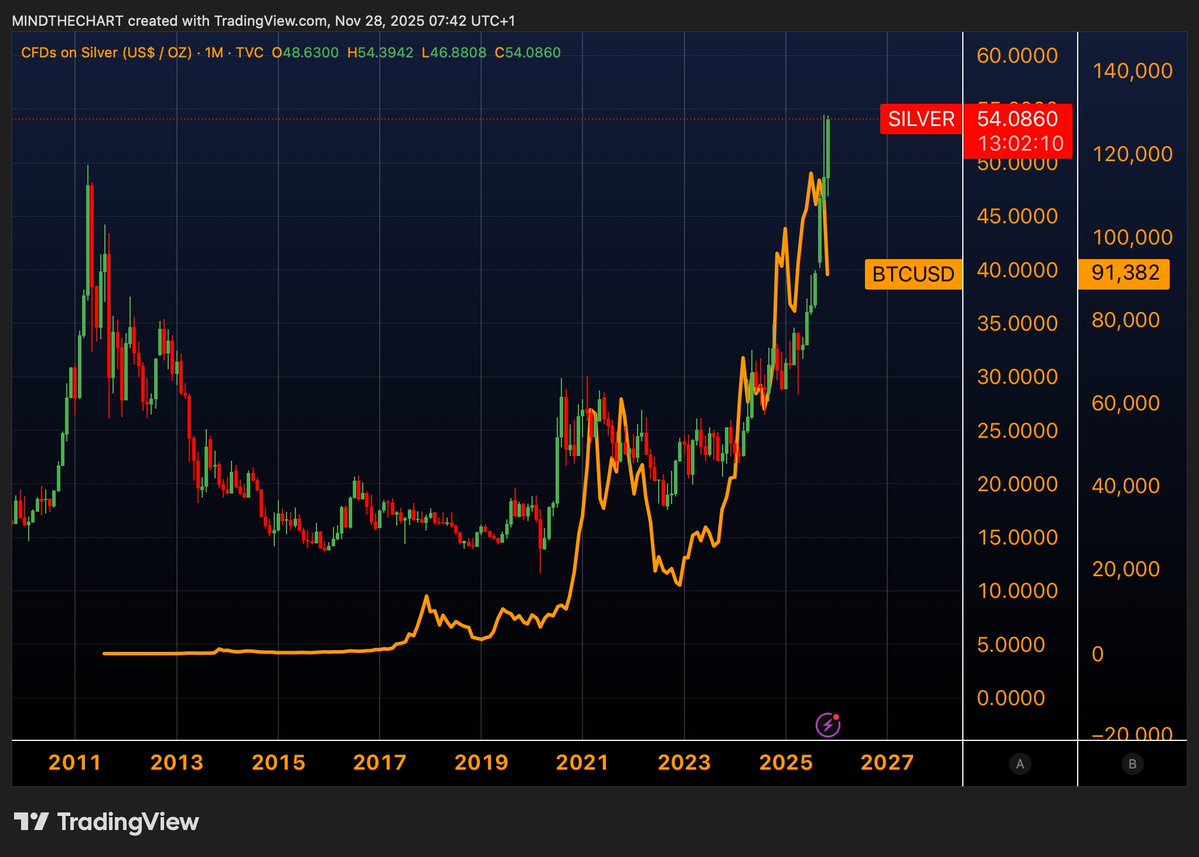Click the 15.0000 silver scale value
This screenshot has height=857, width=1199.
click(1018, 537)
